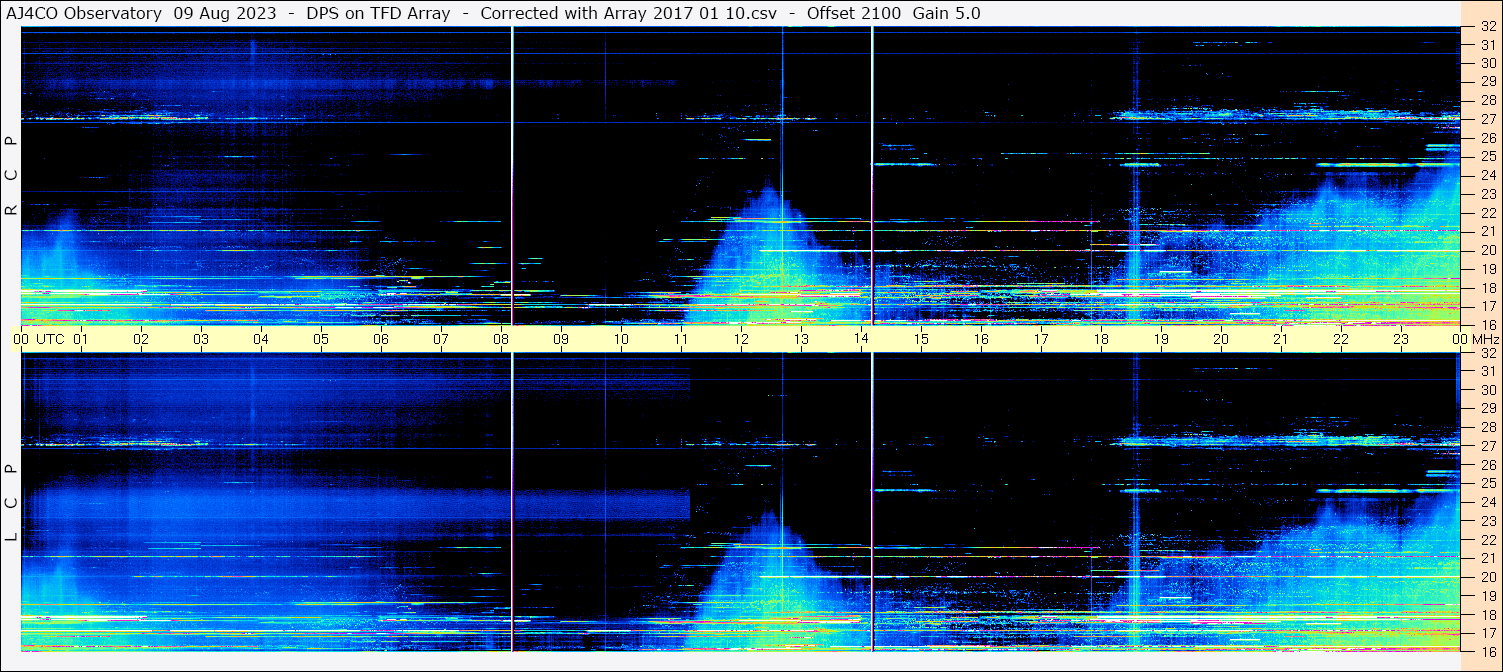
Task: Select the 28 MHz label of LCP panel
Action: [x=1488, y=427]
